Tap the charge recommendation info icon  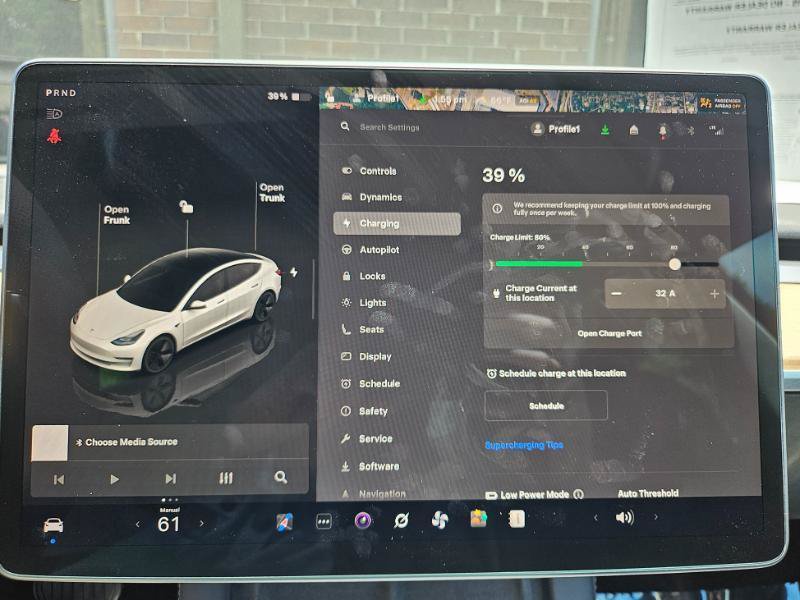pos(497,209)
